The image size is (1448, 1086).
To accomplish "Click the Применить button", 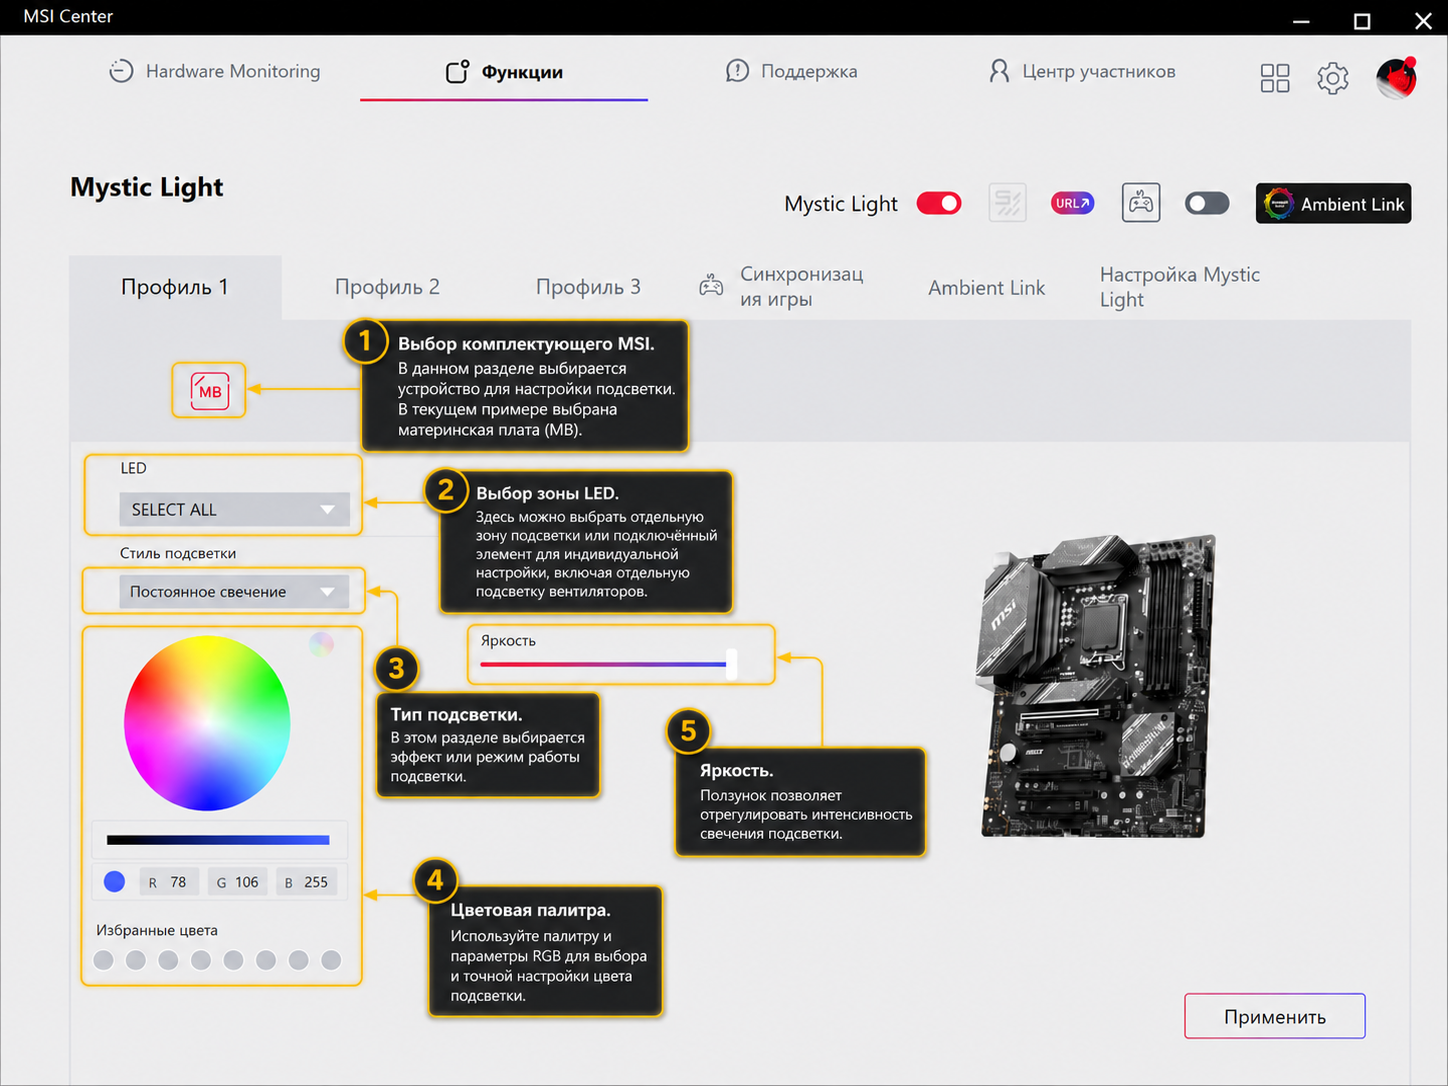I will (1275, 1016).
